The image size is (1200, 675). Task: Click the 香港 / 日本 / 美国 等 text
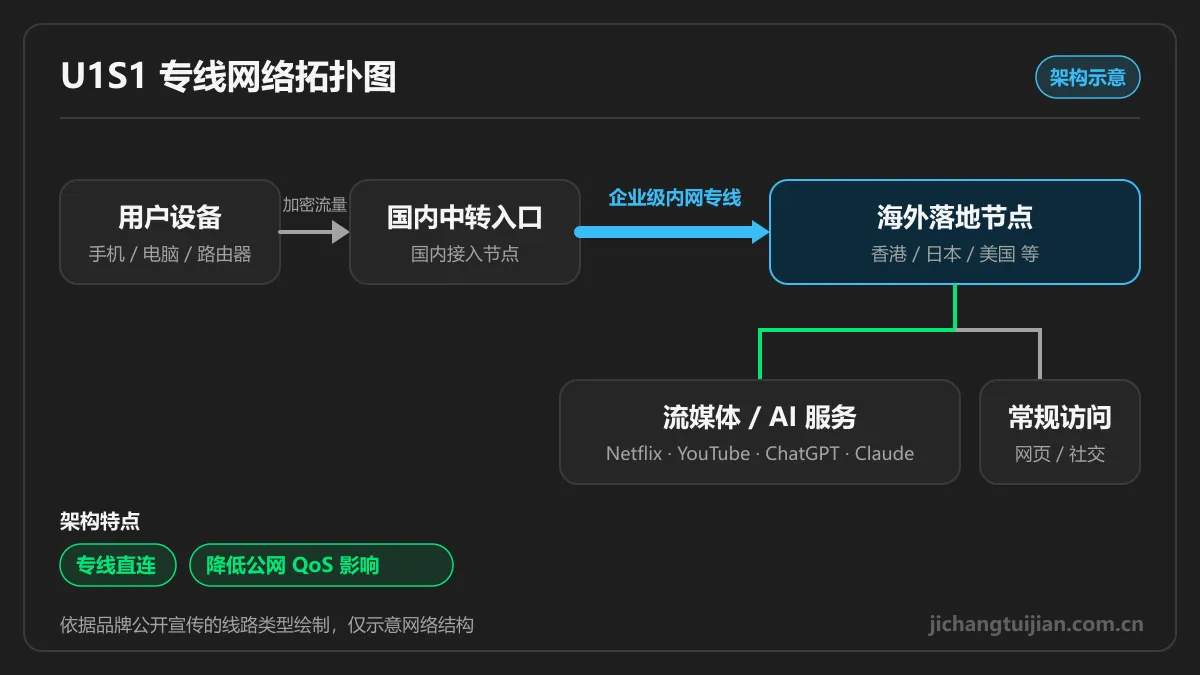(955, 254)
